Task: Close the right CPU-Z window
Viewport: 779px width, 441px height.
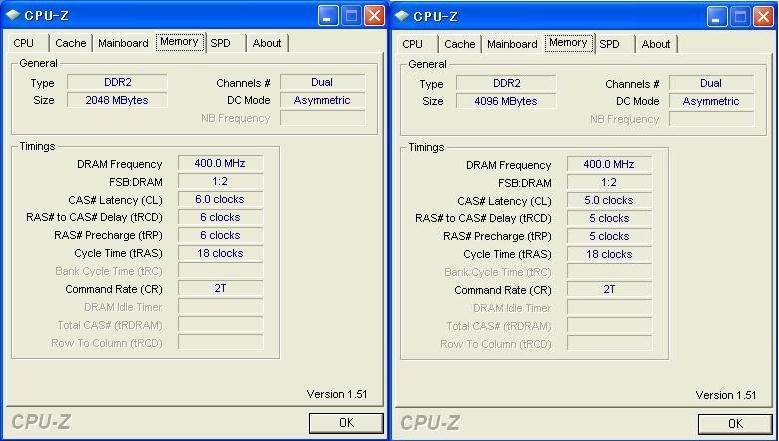Action: [x=763, y=17]
